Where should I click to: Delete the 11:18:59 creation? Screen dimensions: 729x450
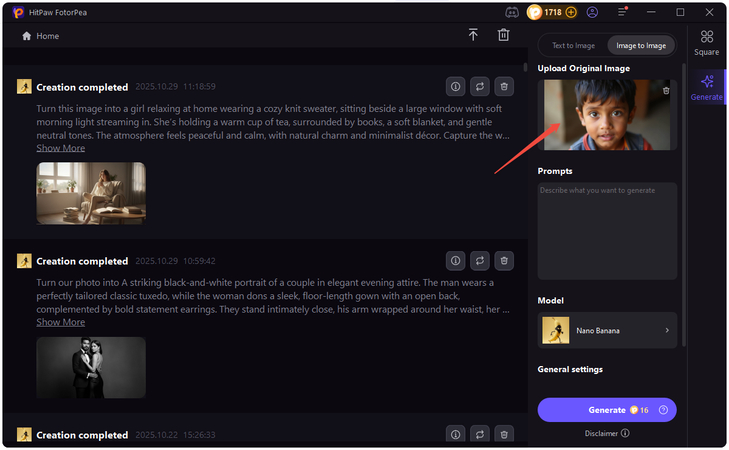click(504, 86)
